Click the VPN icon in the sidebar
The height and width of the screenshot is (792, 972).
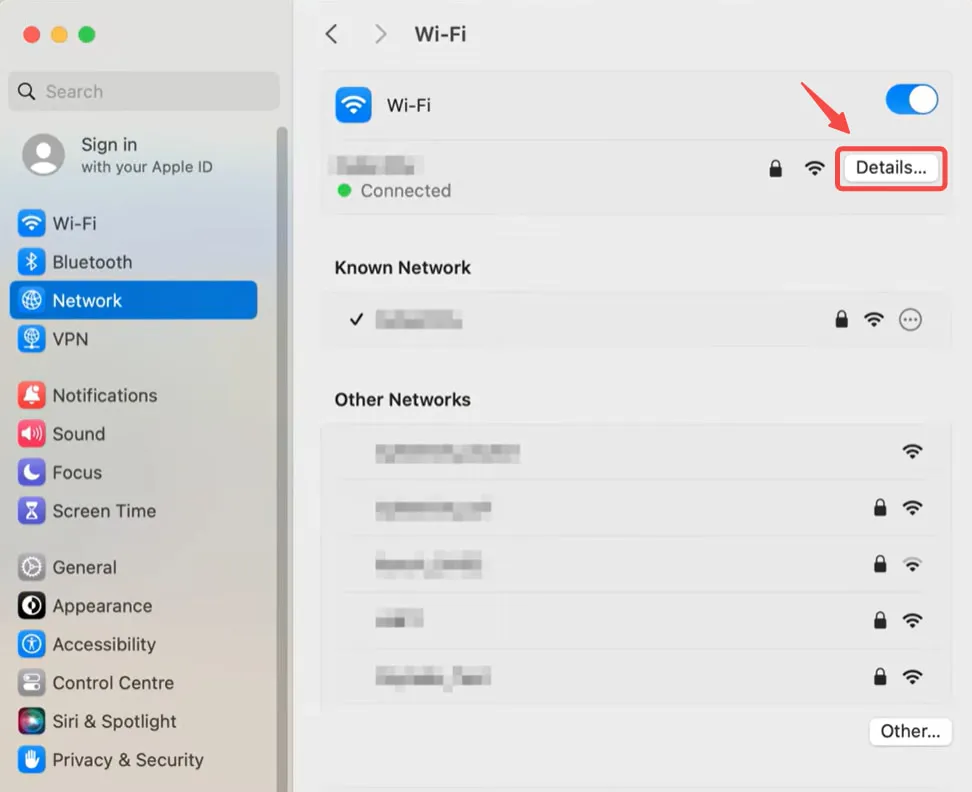31,339
